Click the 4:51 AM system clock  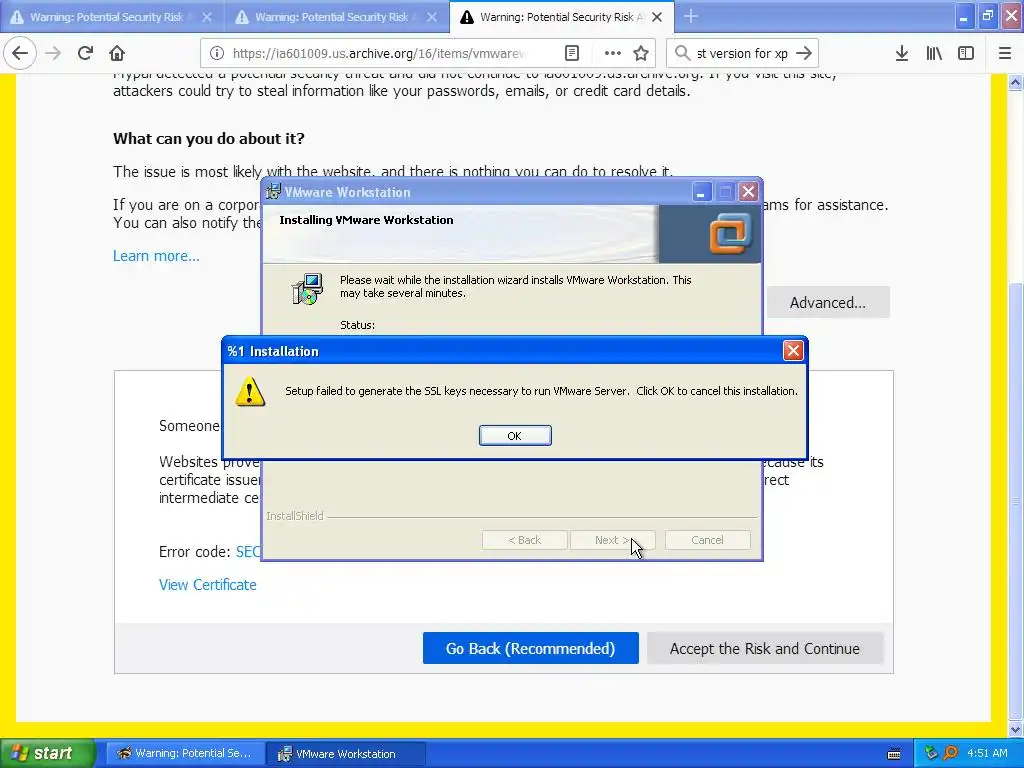[987, 753]
